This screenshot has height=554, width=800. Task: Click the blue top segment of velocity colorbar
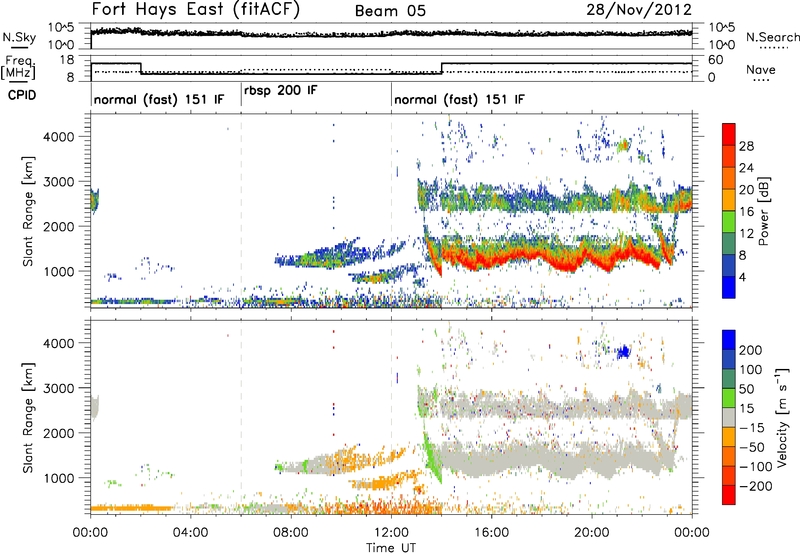coord(729,340)
